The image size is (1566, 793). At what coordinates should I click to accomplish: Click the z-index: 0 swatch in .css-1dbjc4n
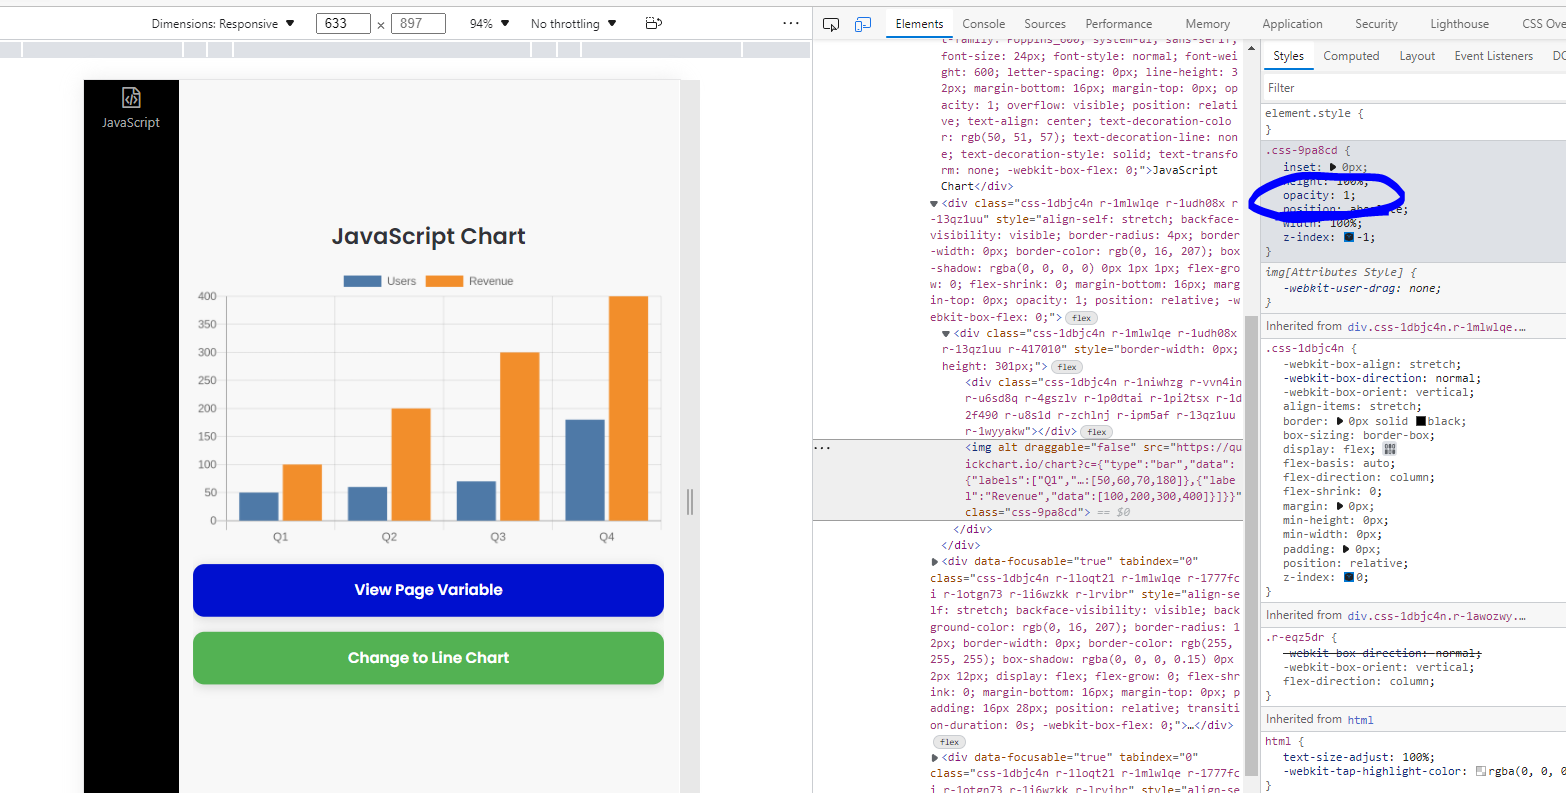point(1349,577)
